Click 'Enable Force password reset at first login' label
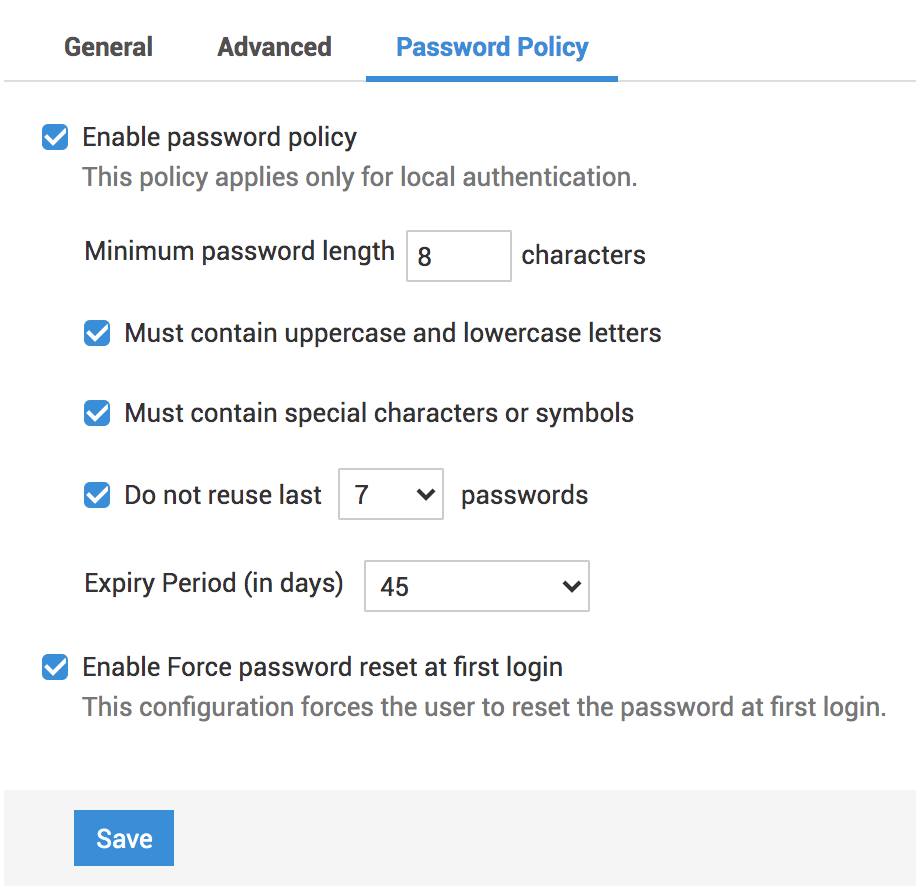This screenshot has height=890, width=916. [322, 667]
